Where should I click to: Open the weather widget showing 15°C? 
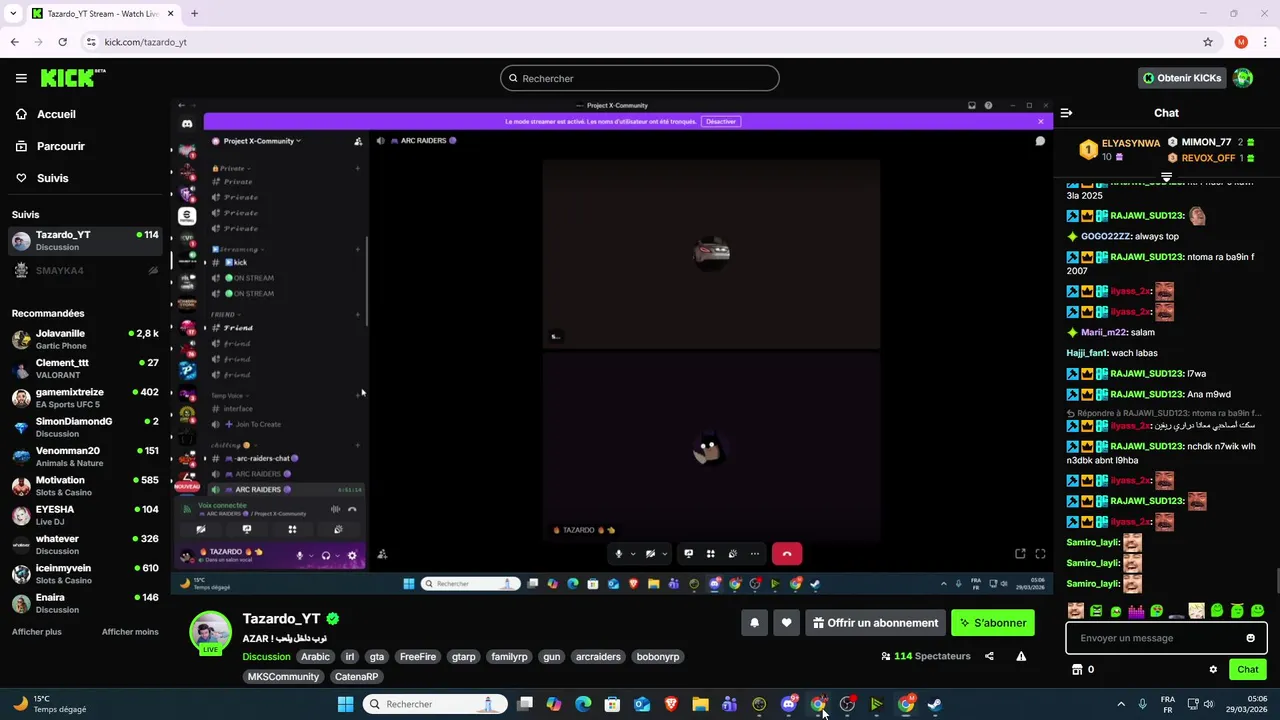(x=48, y=704)
